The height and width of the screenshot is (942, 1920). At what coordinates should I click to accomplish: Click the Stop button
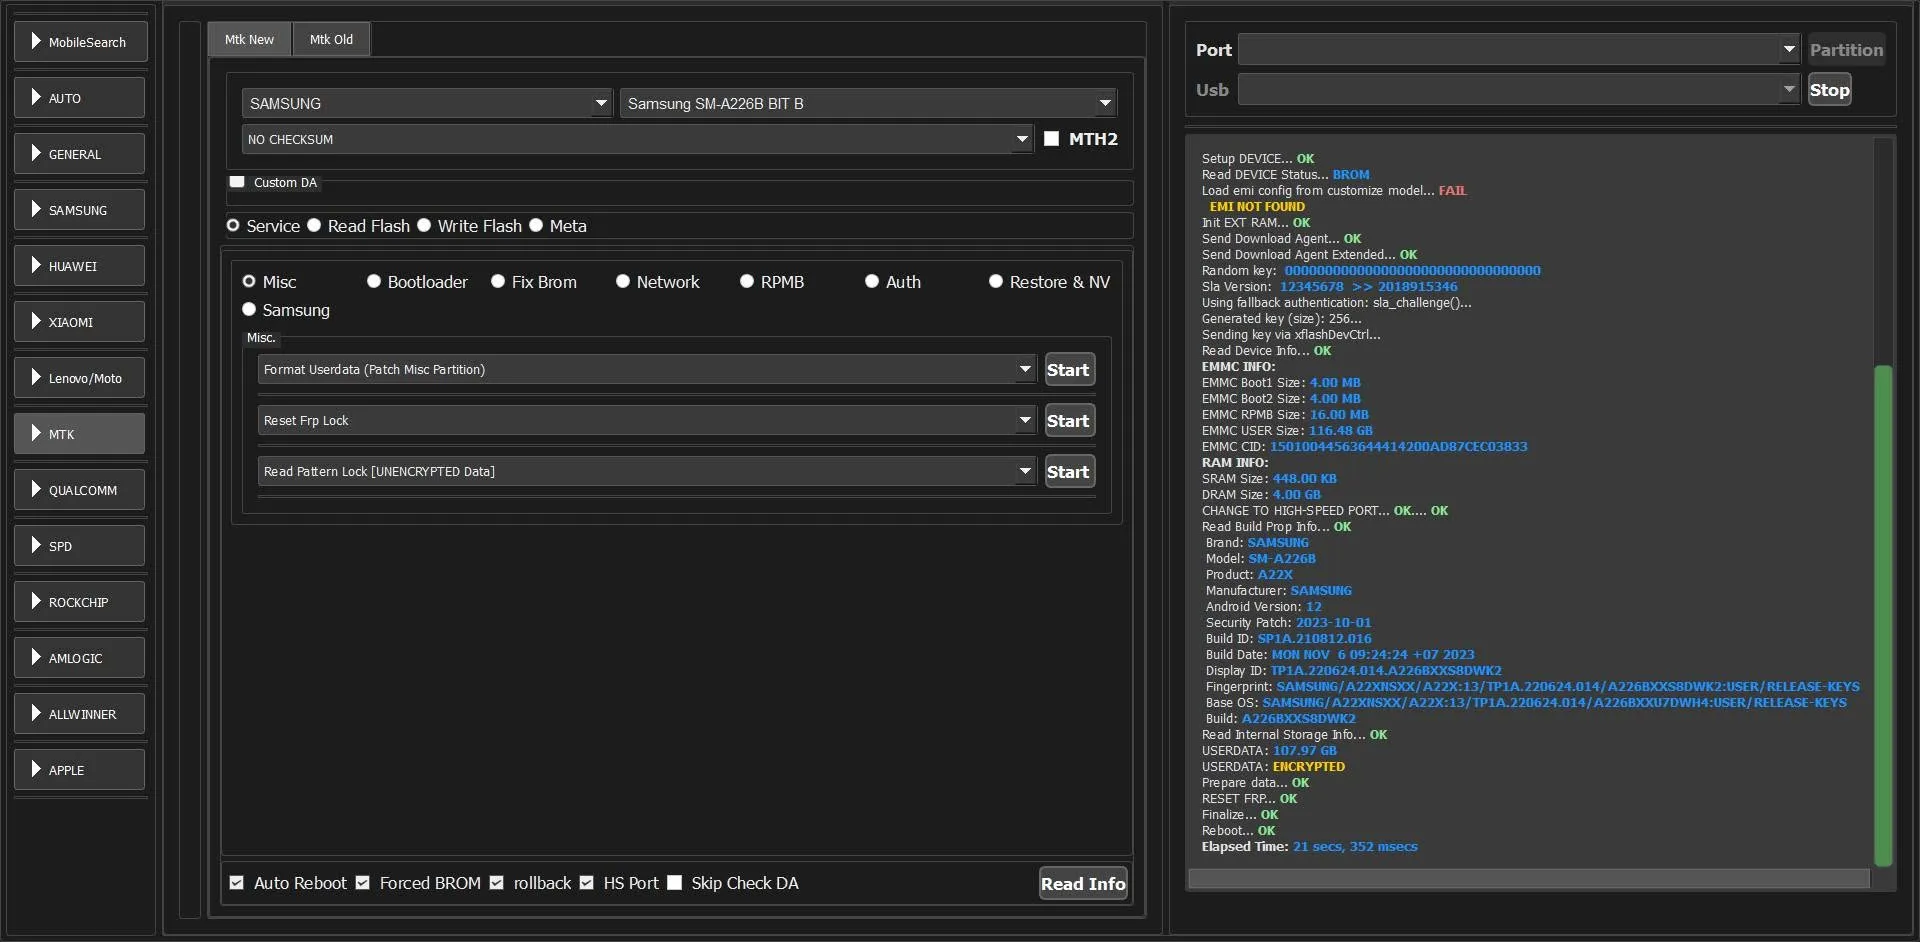tap(1829, 89)
